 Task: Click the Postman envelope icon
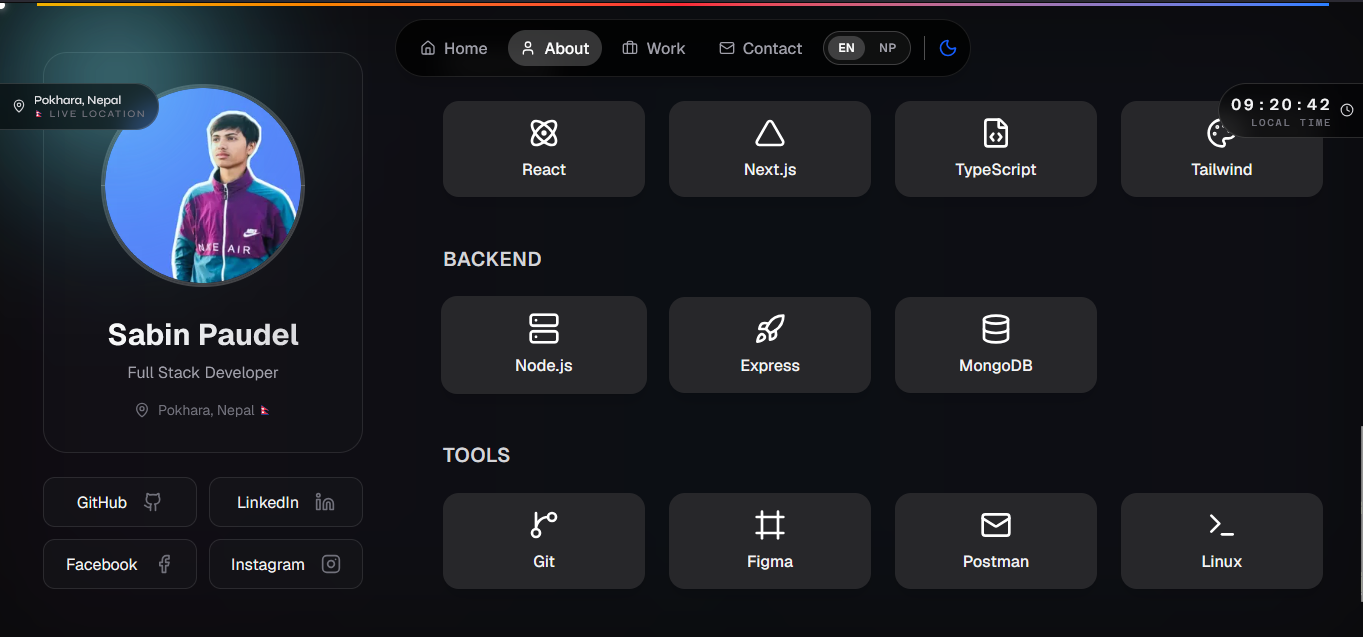click(x=996, y=525)
